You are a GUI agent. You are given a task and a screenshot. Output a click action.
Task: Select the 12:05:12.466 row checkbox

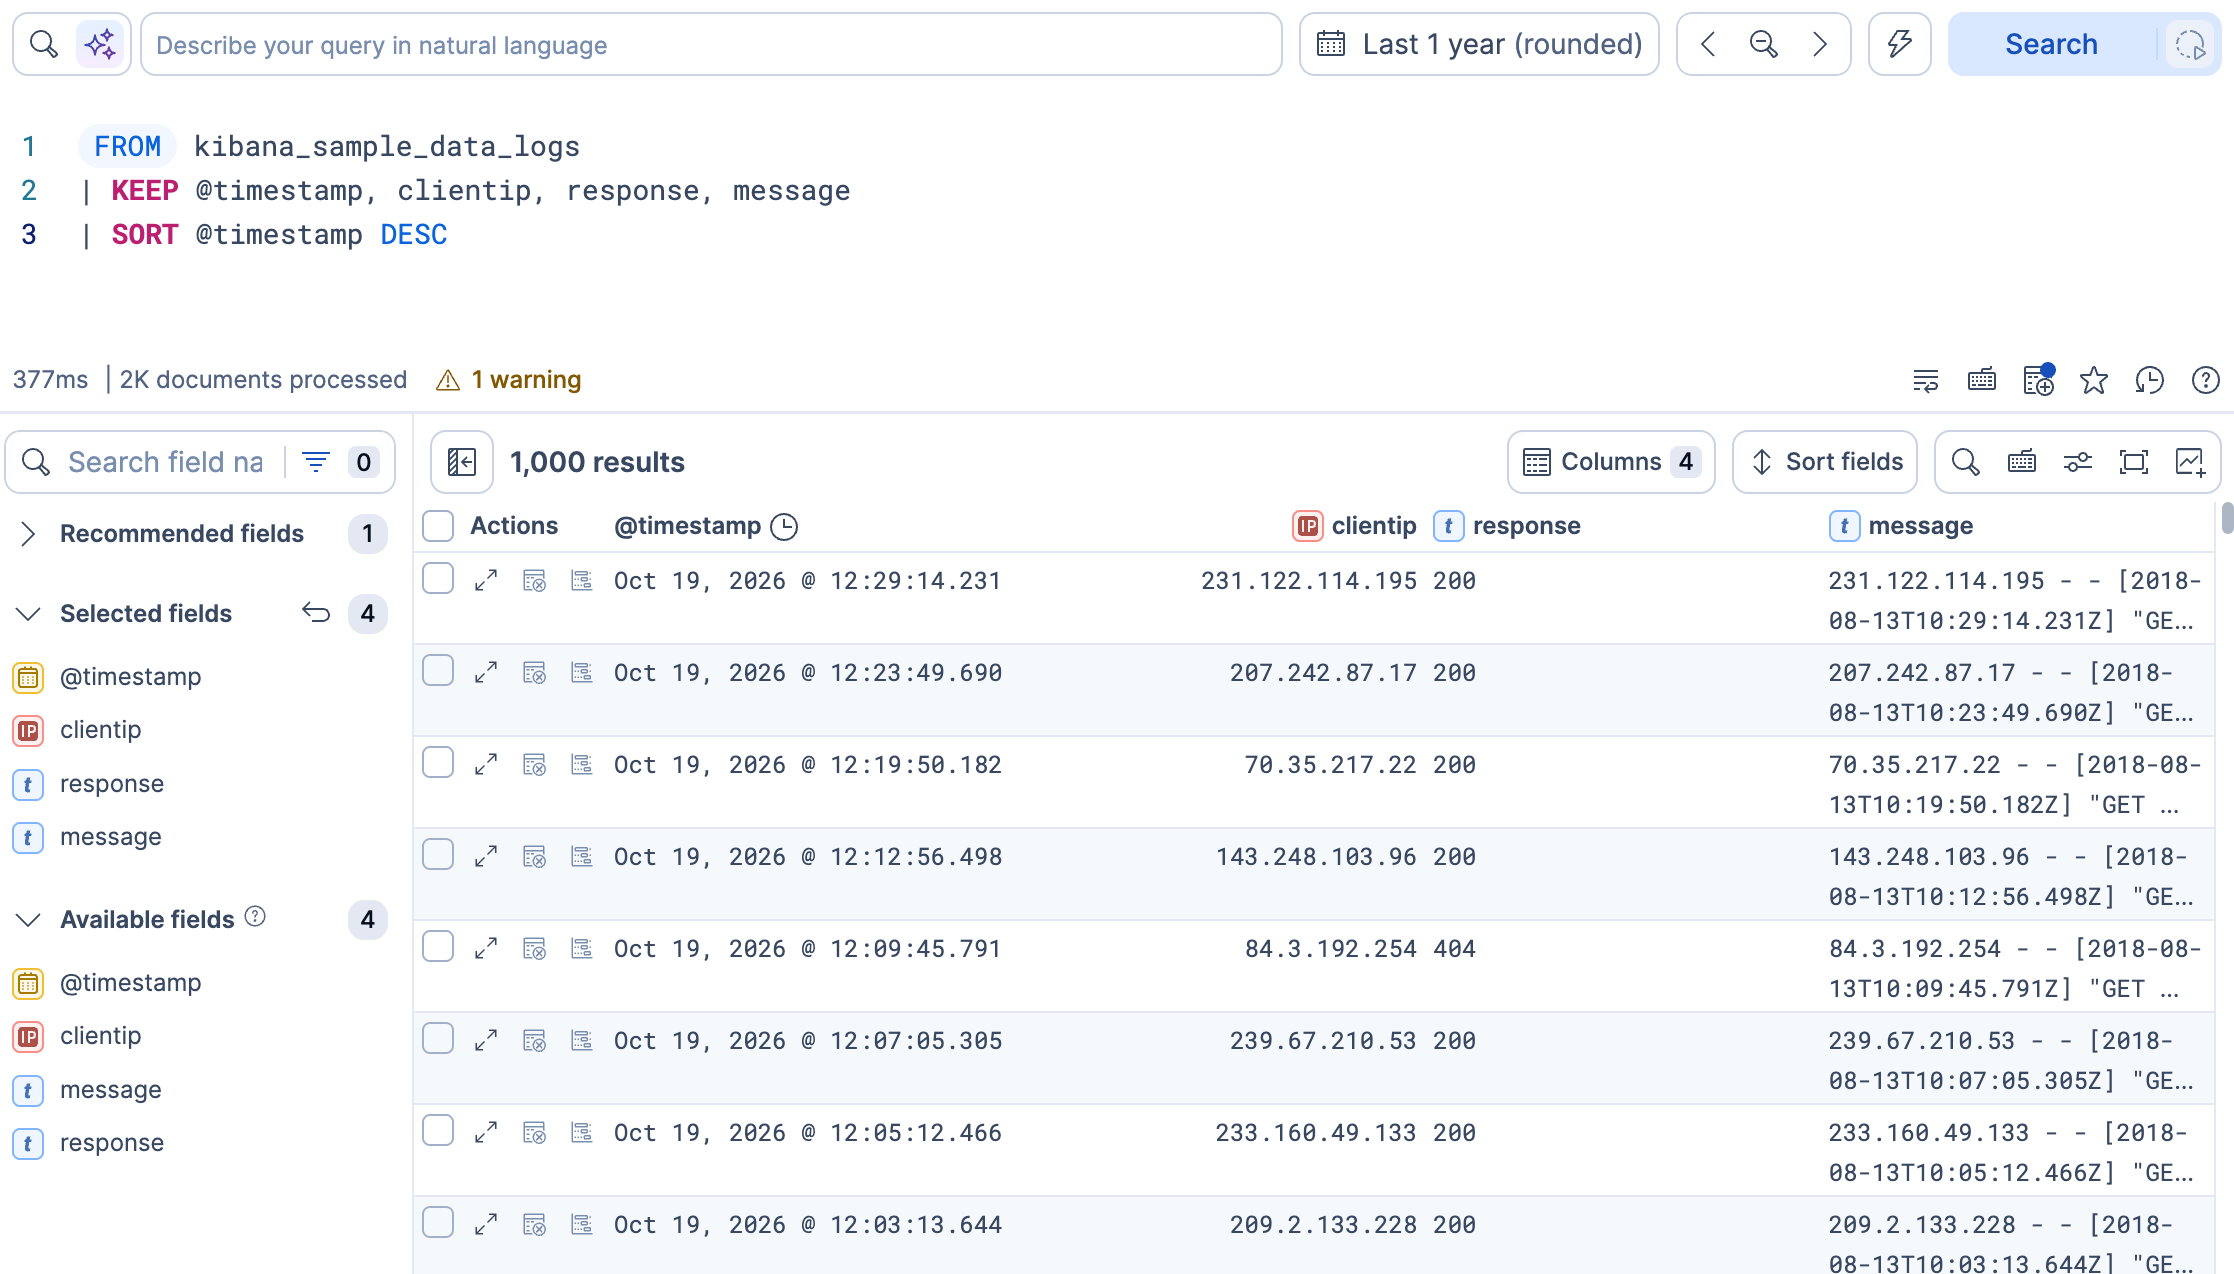point(438,1131)
